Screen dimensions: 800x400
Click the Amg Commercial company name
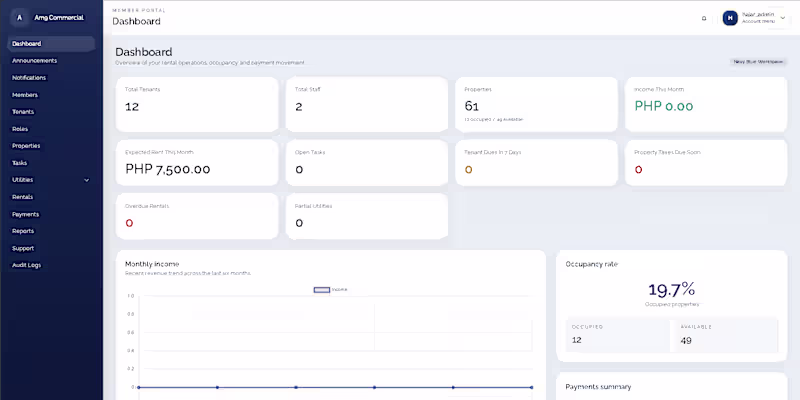[59, 17]
